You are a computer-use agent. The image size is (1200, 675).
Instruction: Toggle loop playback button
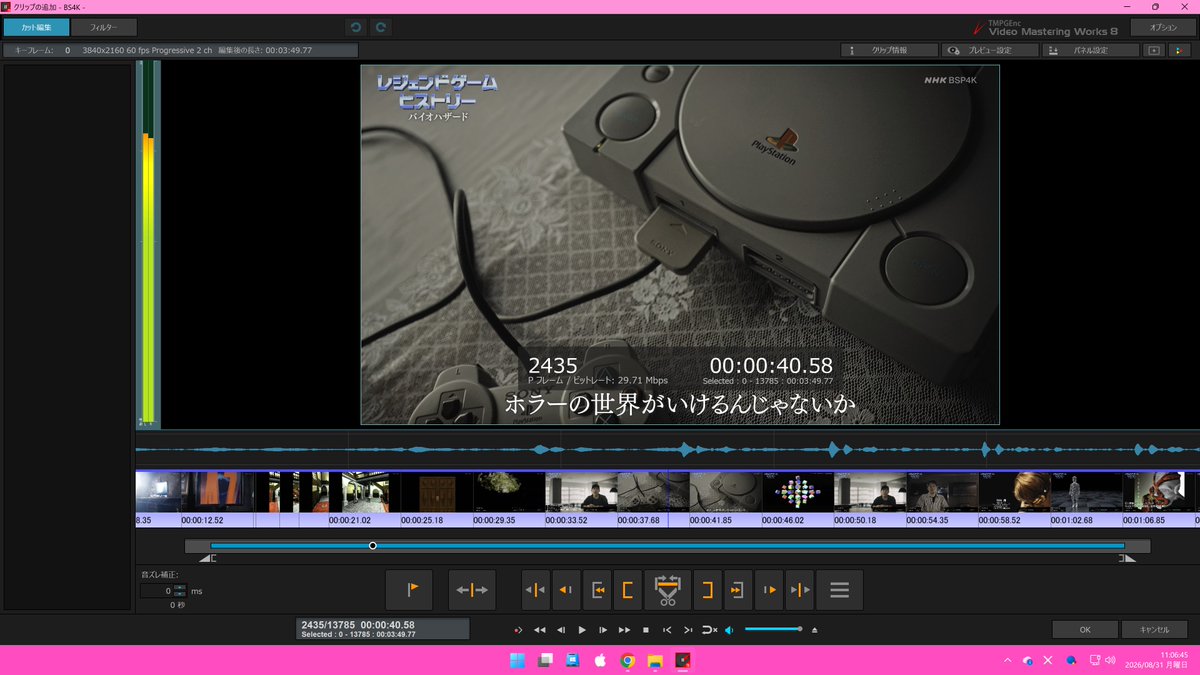point(709,630)
